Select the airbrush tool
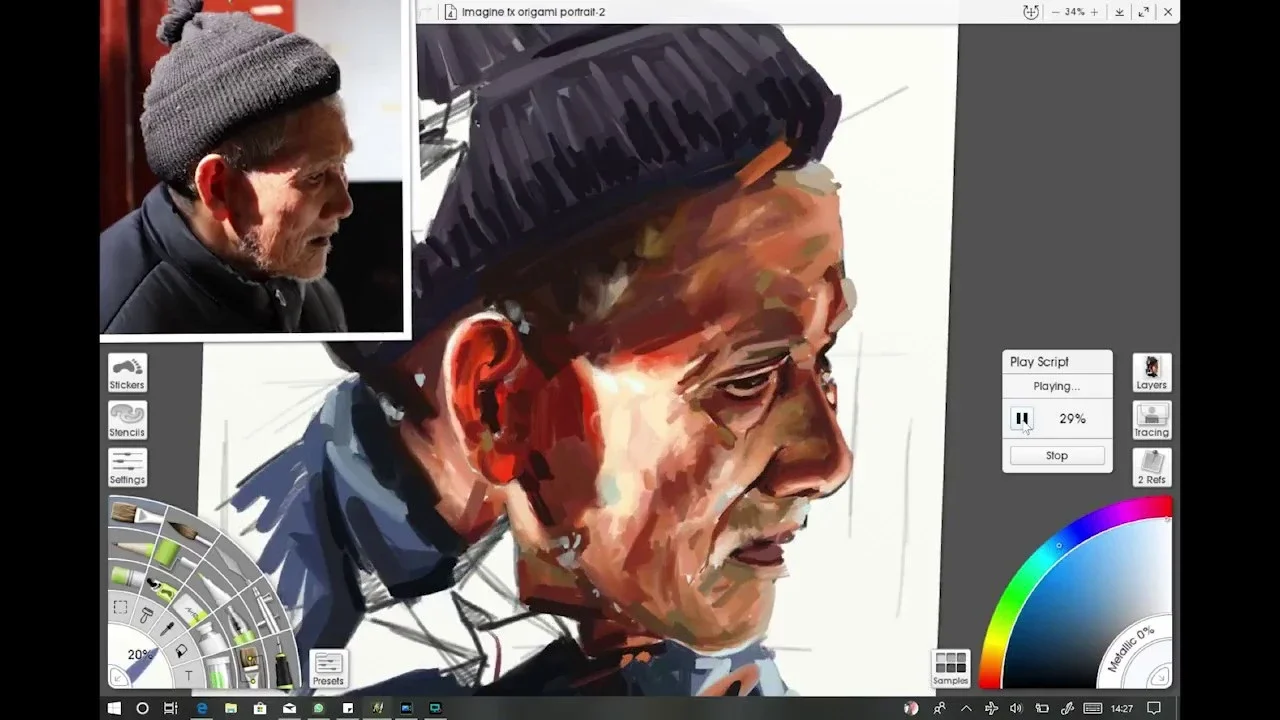Screen dimensions: 1280x720 coord(267,610)
